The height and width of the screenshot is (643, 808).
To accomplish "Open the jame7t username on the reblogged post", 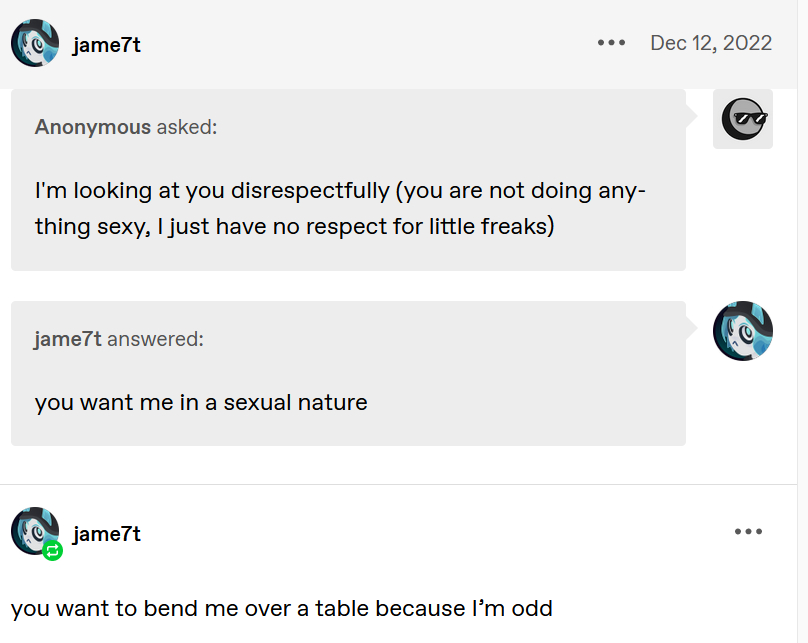I will pos(107,534).
